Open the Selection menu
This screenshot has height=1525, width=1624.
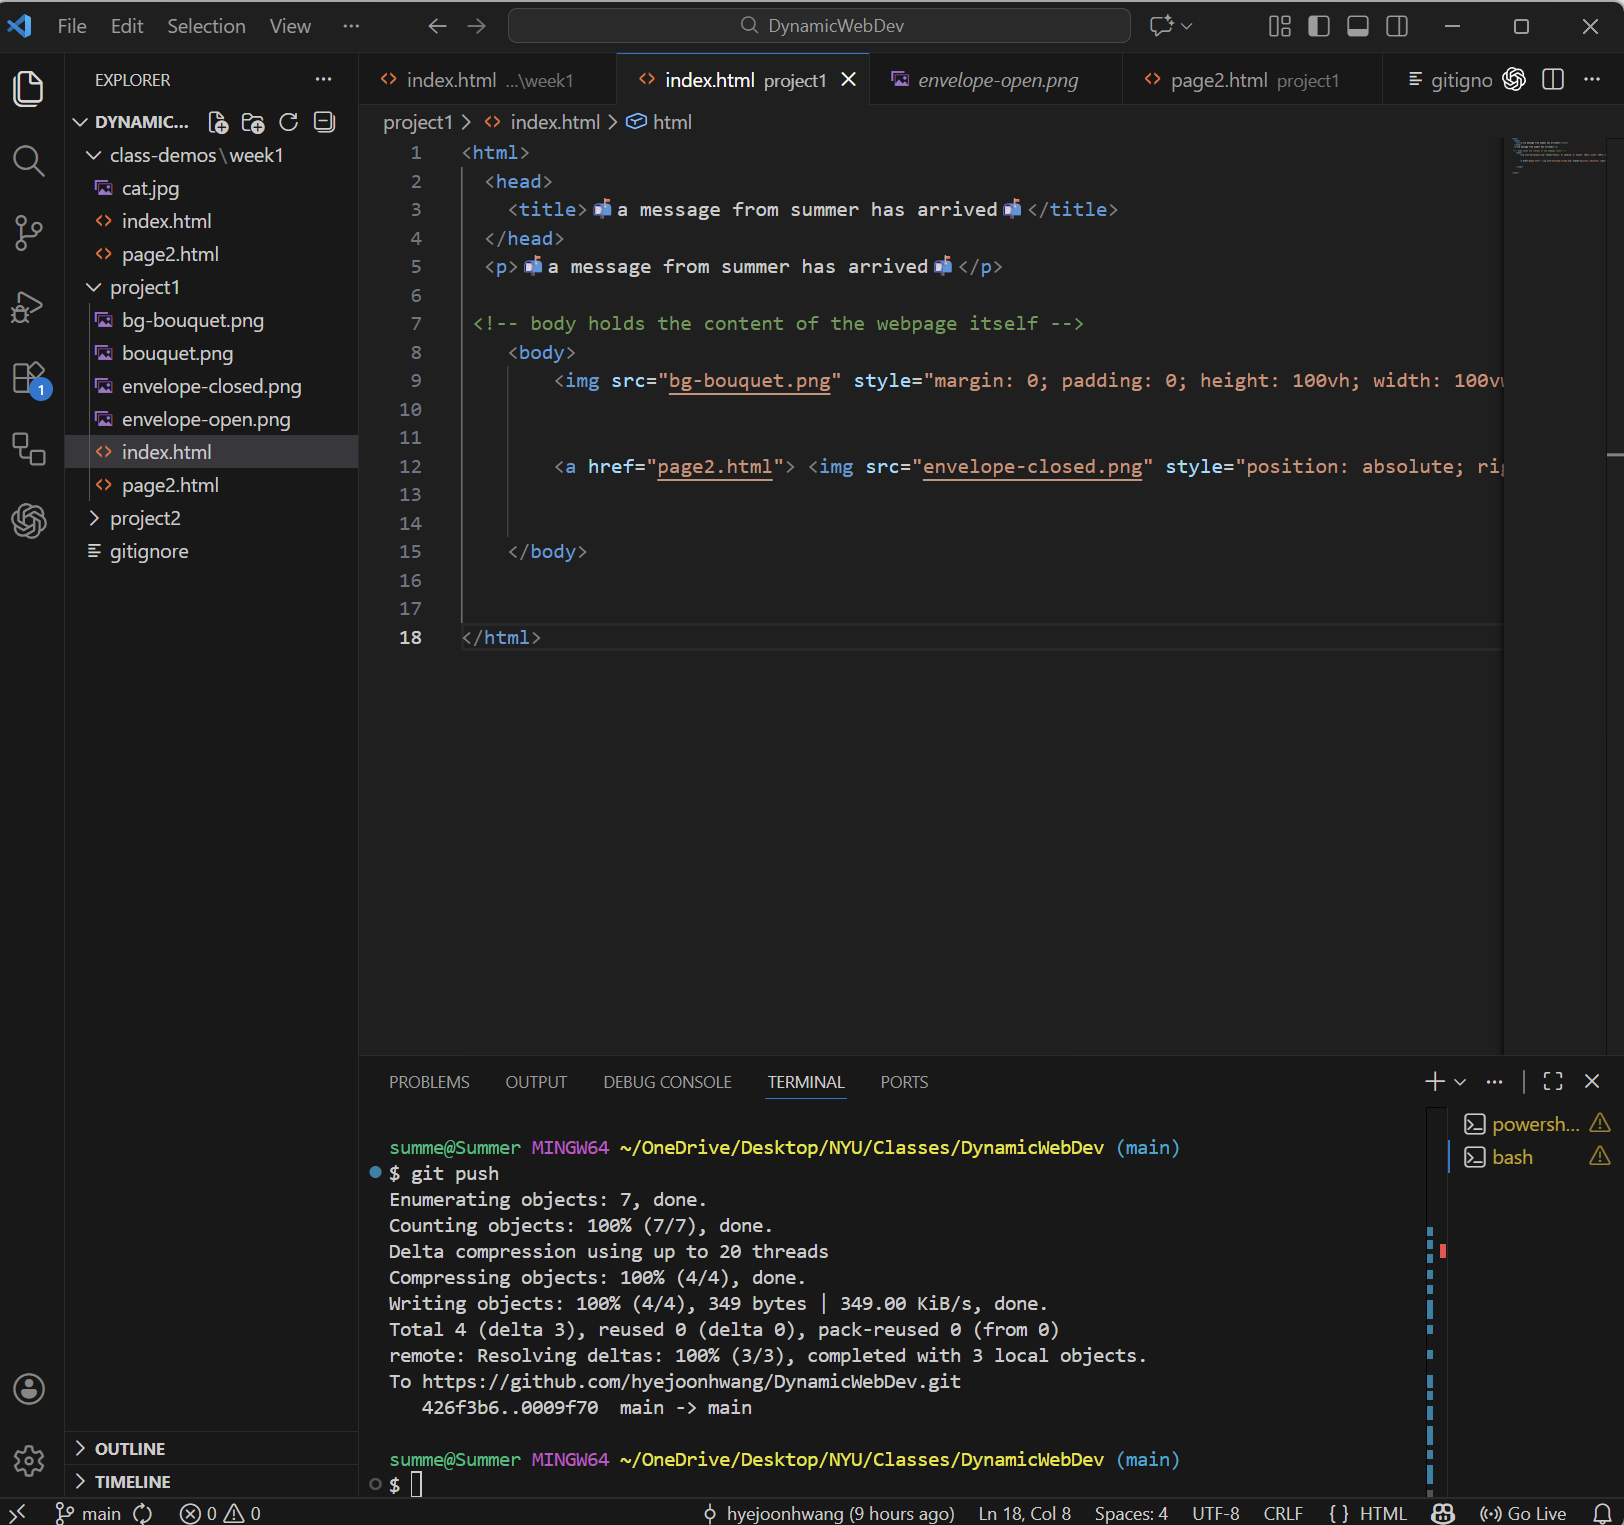(x=206, y=26)
